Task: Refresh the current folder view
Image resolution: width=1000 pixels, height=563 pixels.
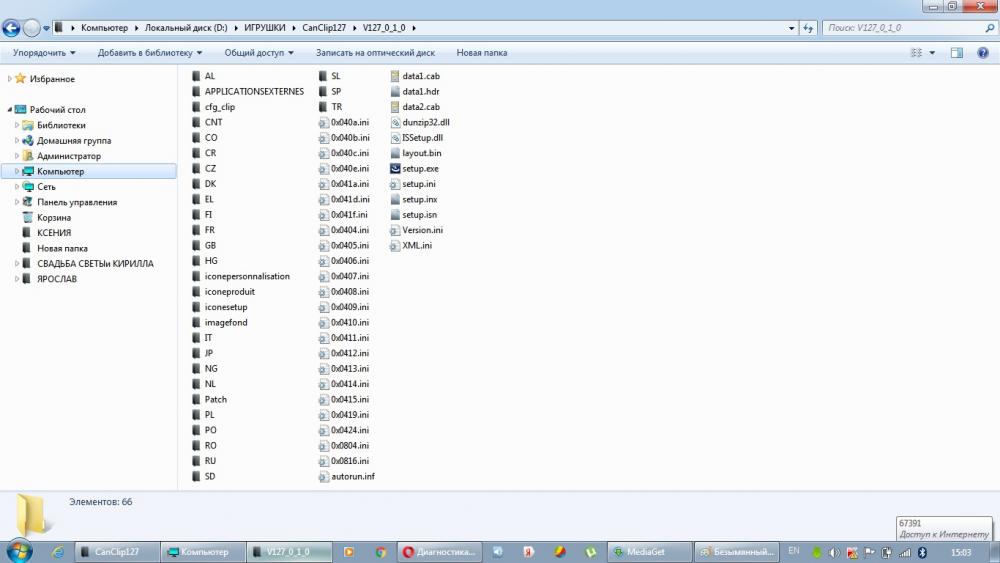Action: click(808, 28)
